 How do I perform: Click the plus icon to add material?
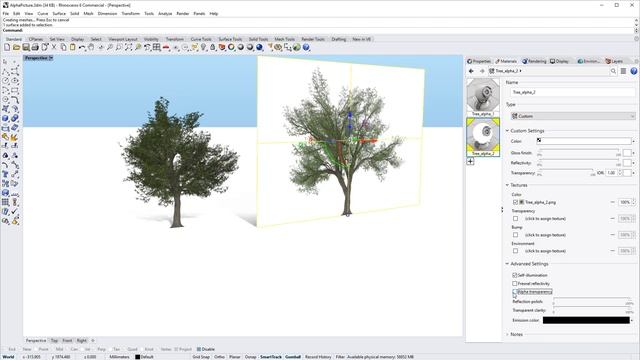pyautogui.click(x=471, y=162)
